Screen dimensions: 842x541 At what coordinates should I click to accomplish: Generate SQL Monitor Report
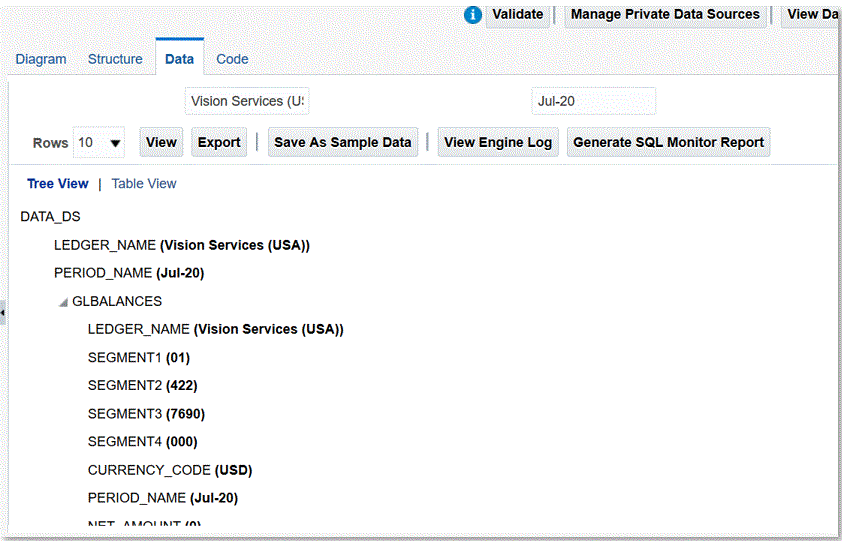[x=668, y=143]
